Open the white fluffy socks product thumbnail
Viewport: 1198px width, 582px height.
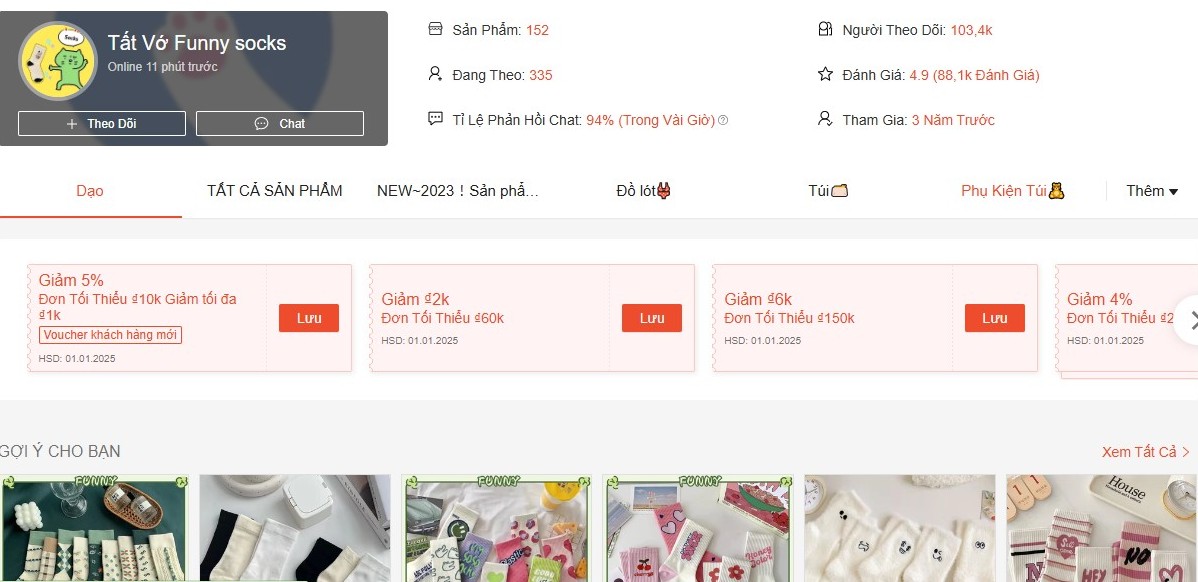pos(900,528)
